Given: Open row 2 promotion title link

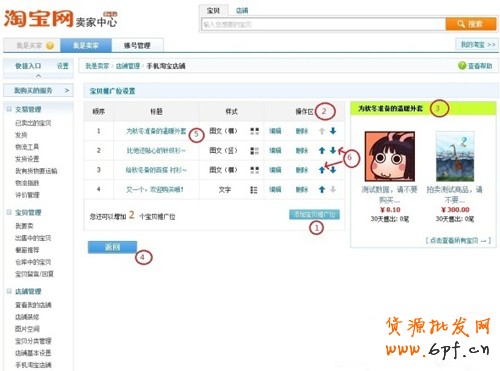Looking at the screenshot, I should click(x=156, y=151).
